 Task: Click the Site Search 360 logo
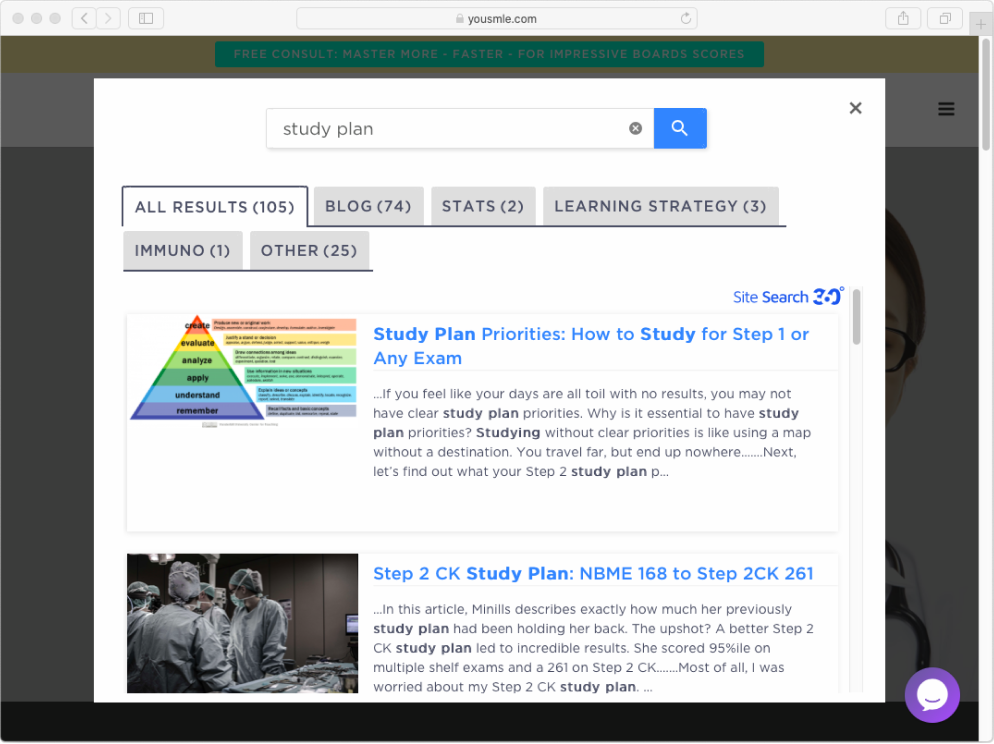[x=787, y=296]
